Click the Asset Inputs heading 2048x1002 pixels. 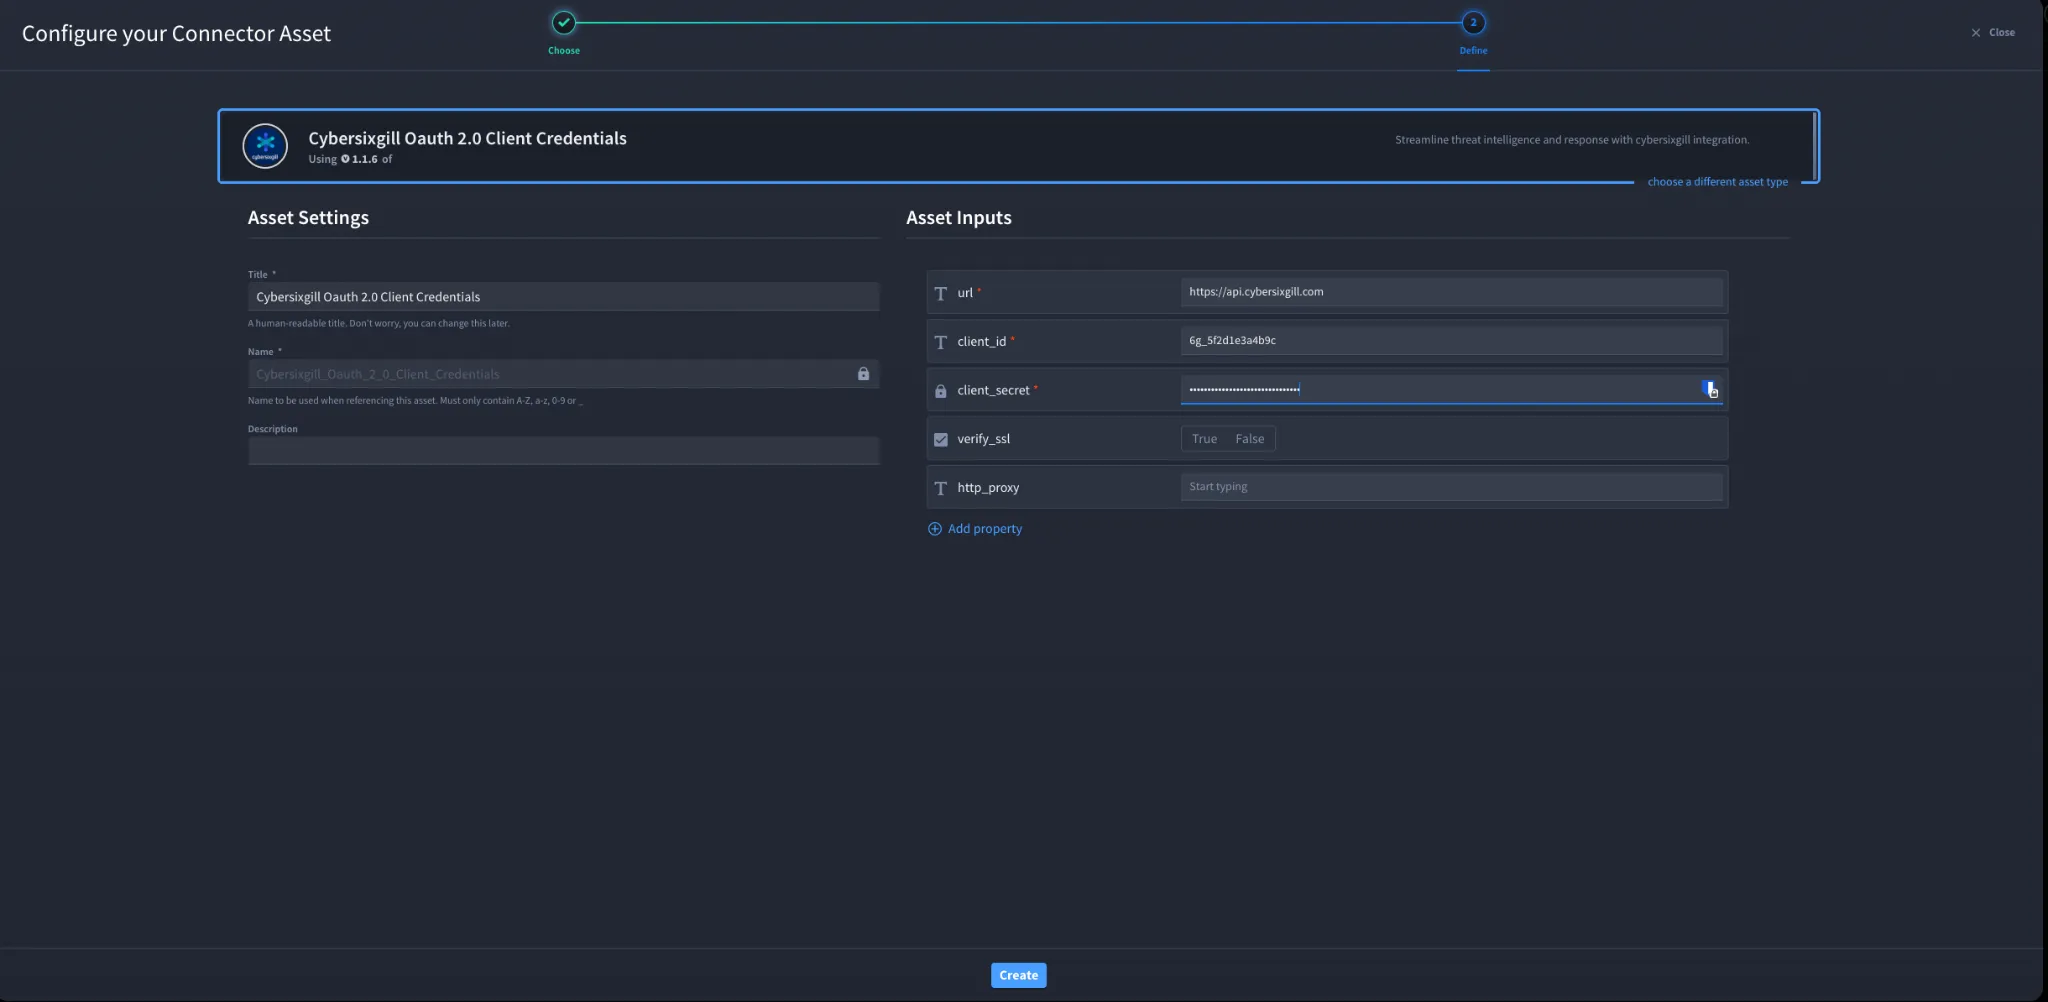tap(958, 218)
